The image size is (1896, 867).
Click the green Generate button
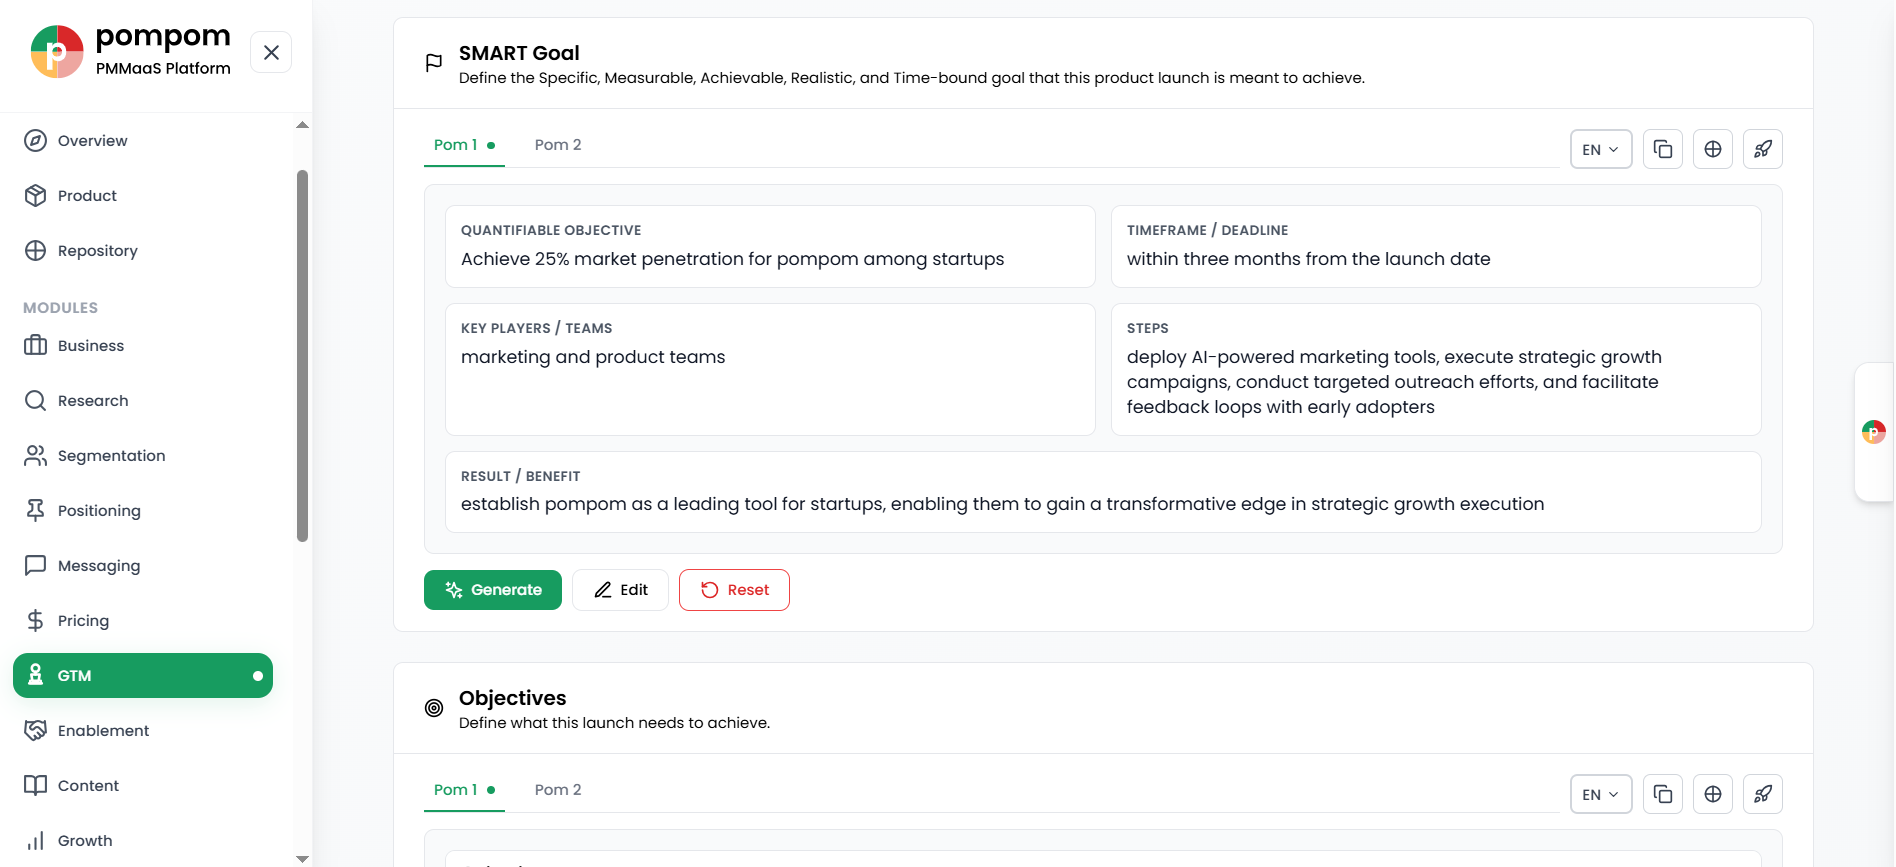click(x=493, y=590)
